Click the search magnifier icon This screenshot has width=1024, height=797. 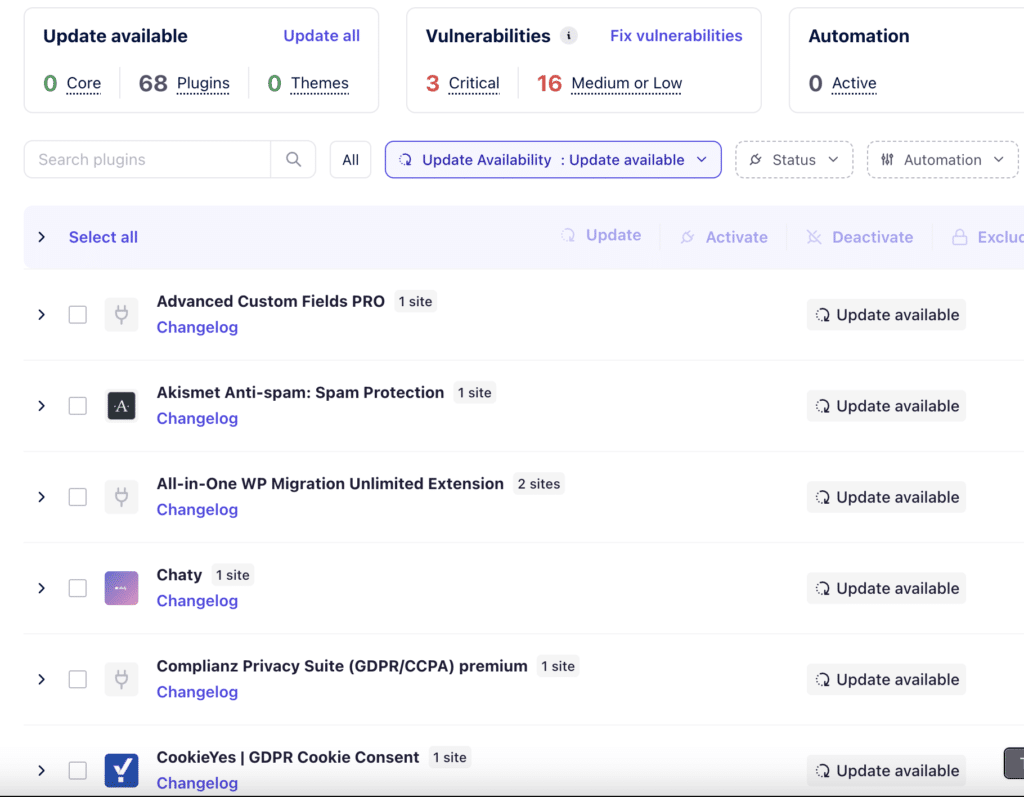click(293, 159)
